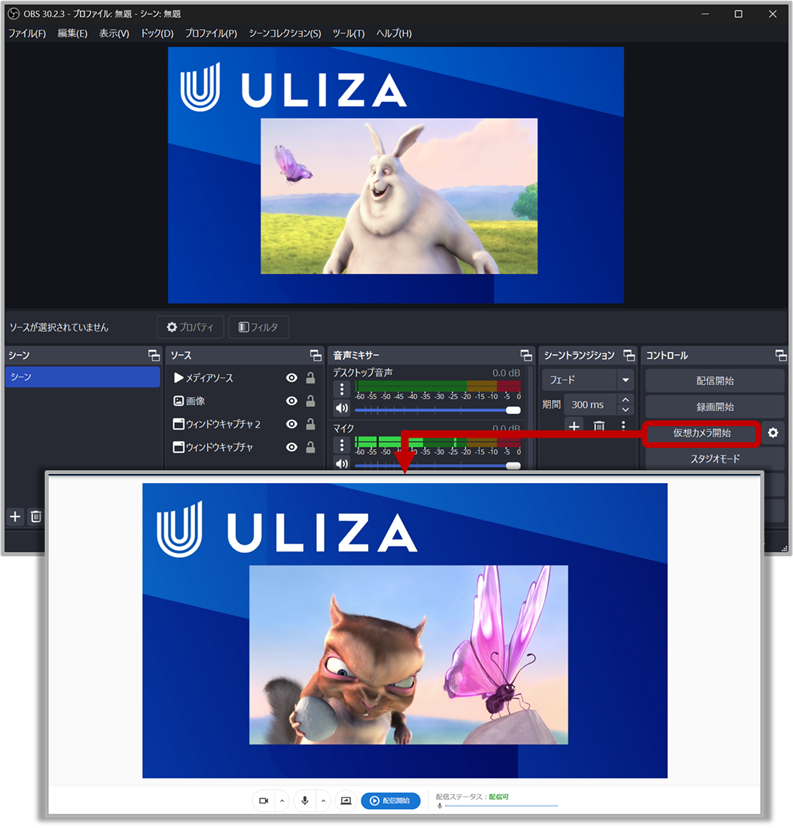Pop out the 音声ミキサー dock panel

tap(526, 355)
